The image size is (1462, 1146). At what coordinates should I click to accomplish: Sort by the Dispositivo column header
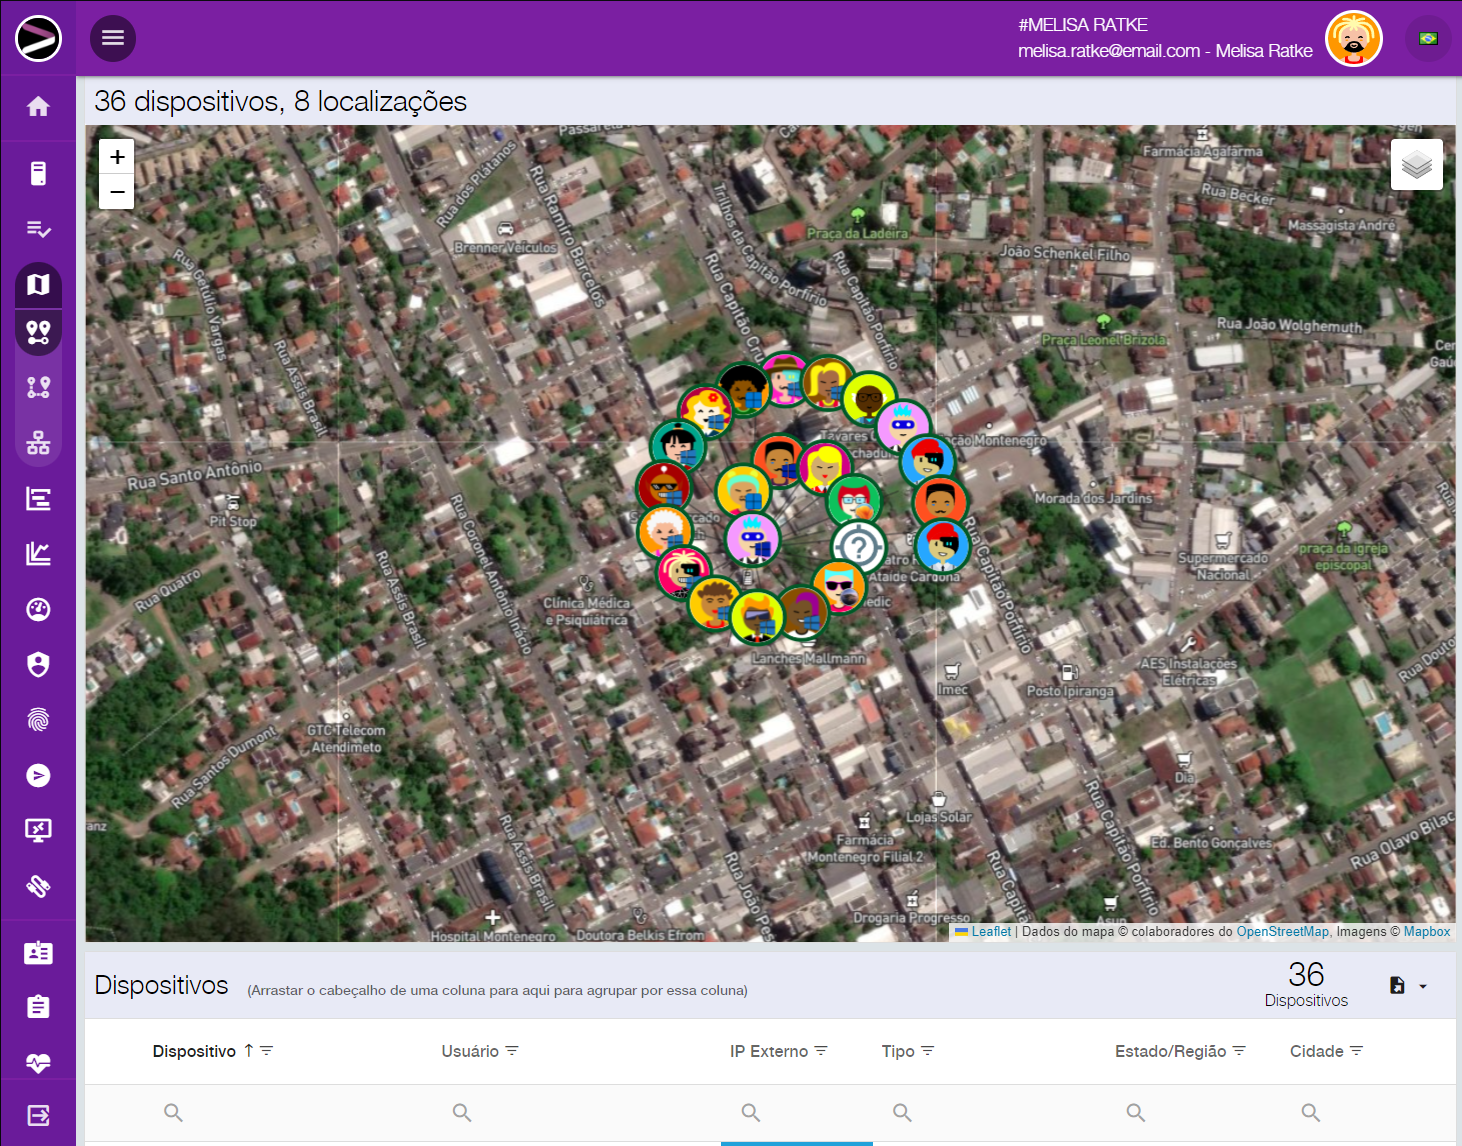point(194,1051)
